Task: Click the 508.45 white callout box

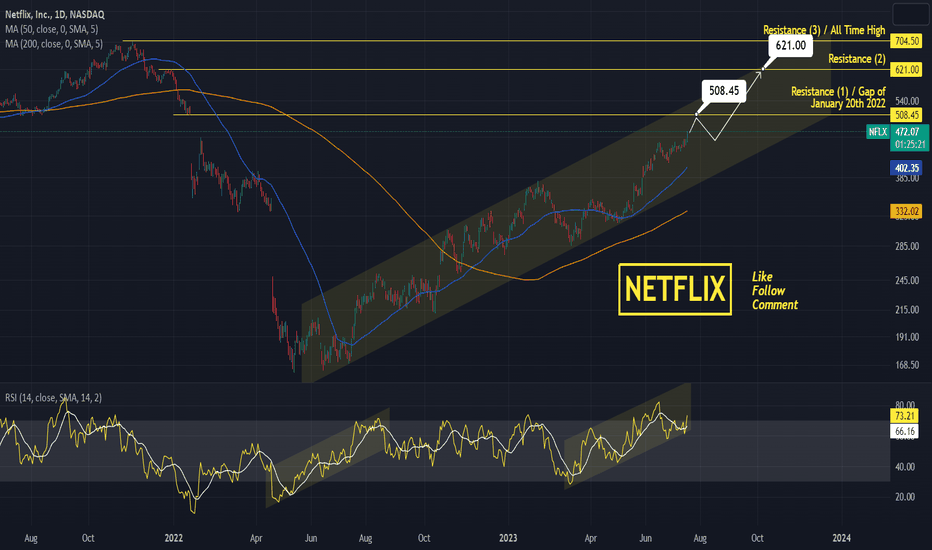Action: click(724, 90)
